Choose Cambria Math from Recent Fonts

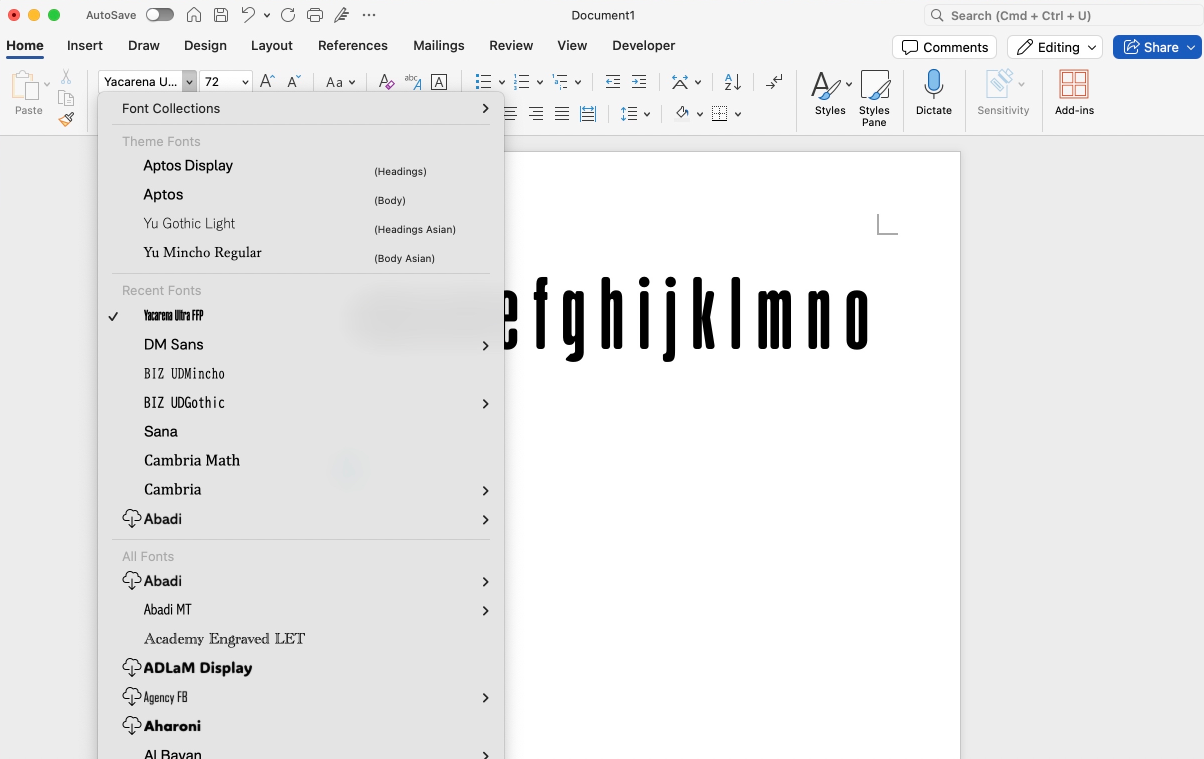(192, 461)
